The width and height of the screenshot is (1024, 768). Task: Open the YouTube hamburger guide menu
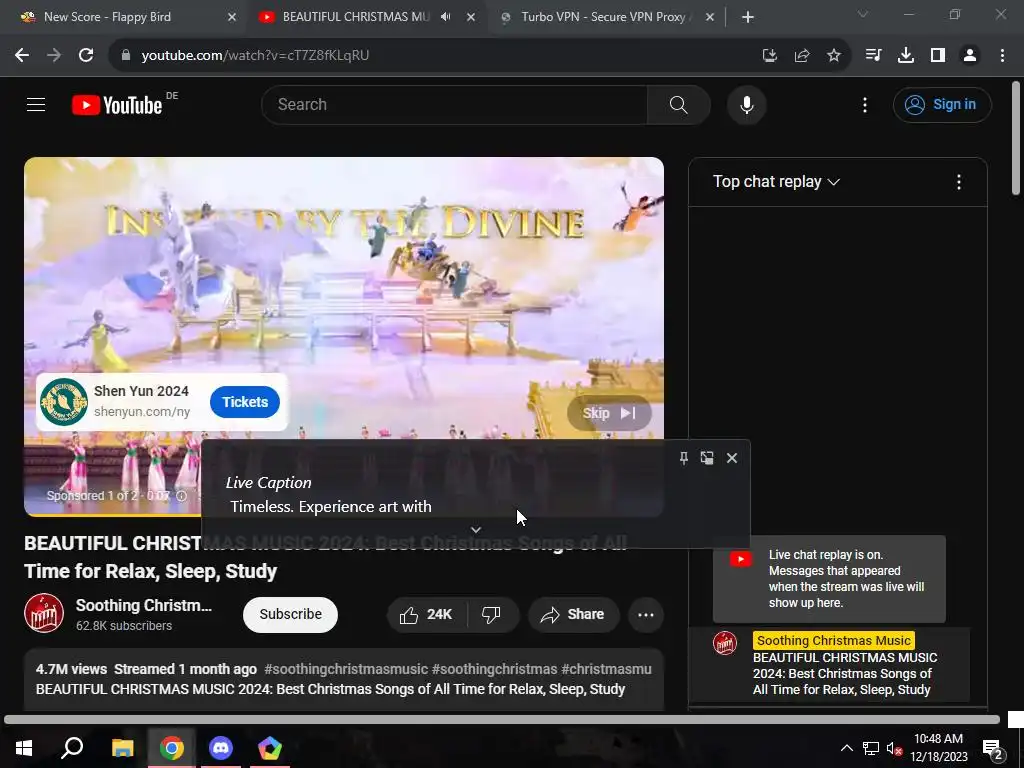(x=36, y=104)
